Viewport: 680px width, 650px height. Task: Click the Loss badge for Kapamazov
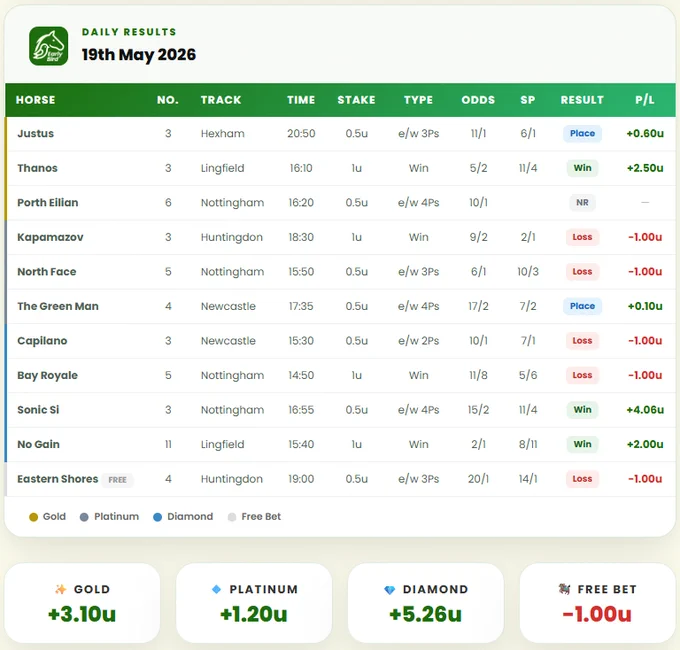pyautogui.click(x=582, y=237)
